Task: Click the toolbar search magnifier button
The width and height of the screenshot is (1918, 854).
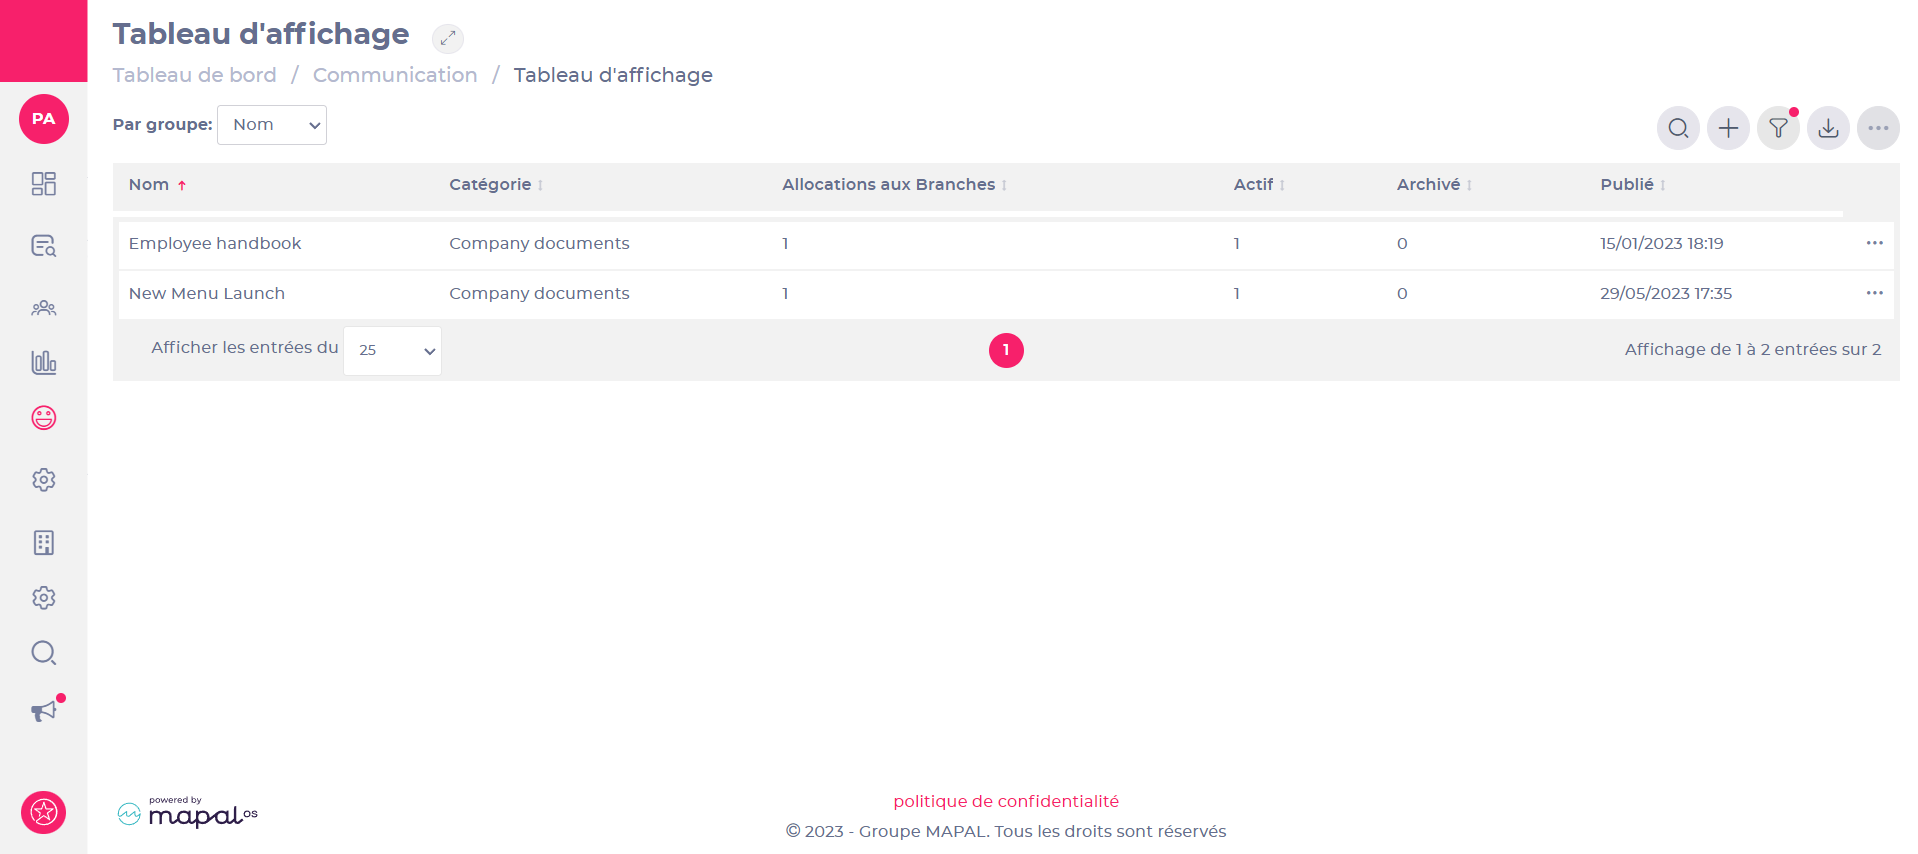Action: tap(1679, 128)
